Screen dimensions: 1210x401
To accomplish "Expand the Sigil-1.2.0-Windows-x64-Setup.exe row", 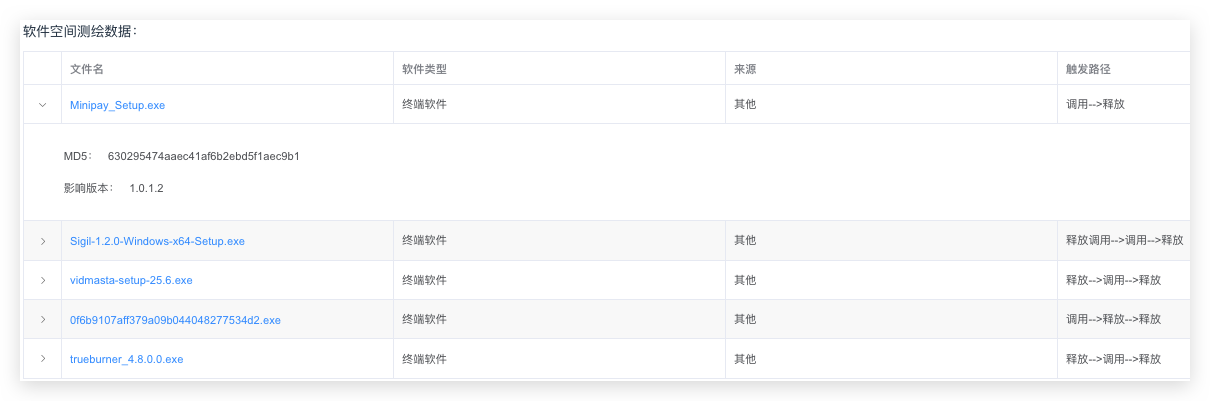I will click(42, 241).
